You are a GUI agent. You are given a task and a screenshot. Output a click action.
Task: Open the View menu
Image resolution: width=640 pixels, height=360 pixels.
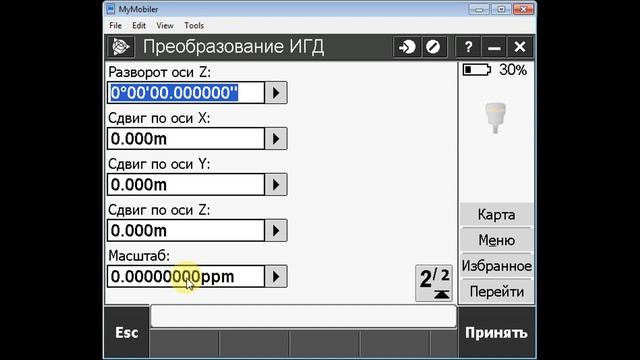(165, 26)
